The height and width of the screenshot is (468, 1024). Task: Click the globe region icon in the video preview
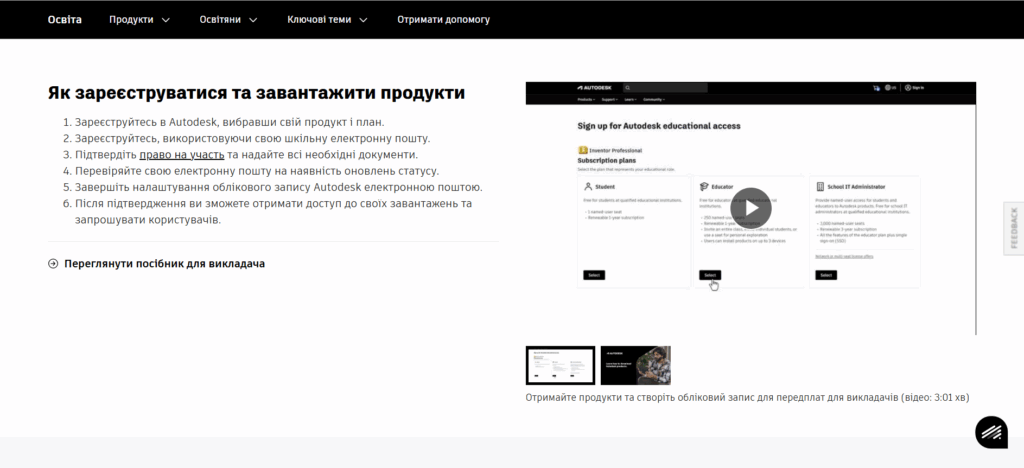point(889,88)
